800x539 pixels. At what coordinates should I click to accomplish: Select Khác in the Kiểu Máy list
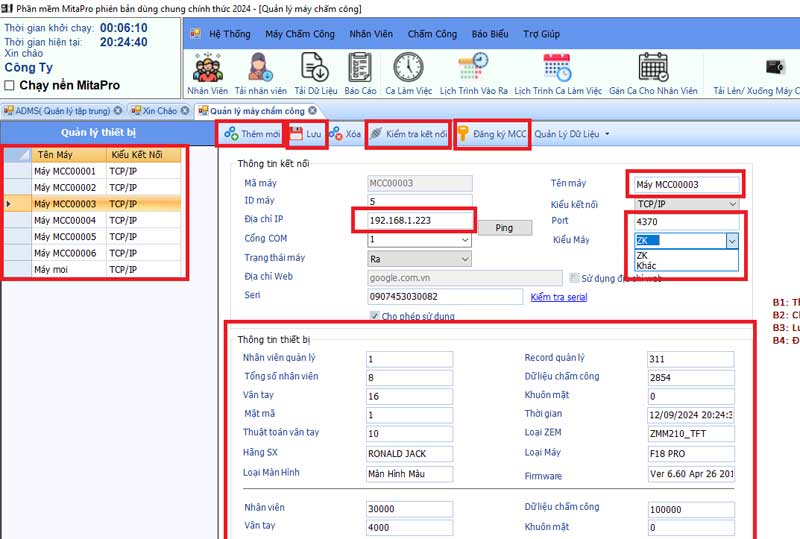(x=648, y=265)
